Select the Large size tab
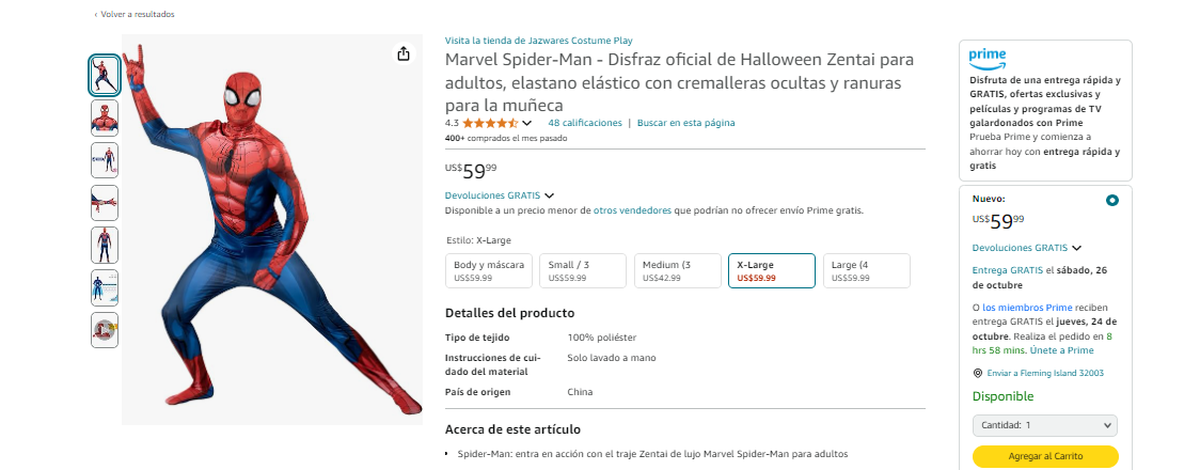This screenshot has height=470, width=1200. click(x=866, y=271)
